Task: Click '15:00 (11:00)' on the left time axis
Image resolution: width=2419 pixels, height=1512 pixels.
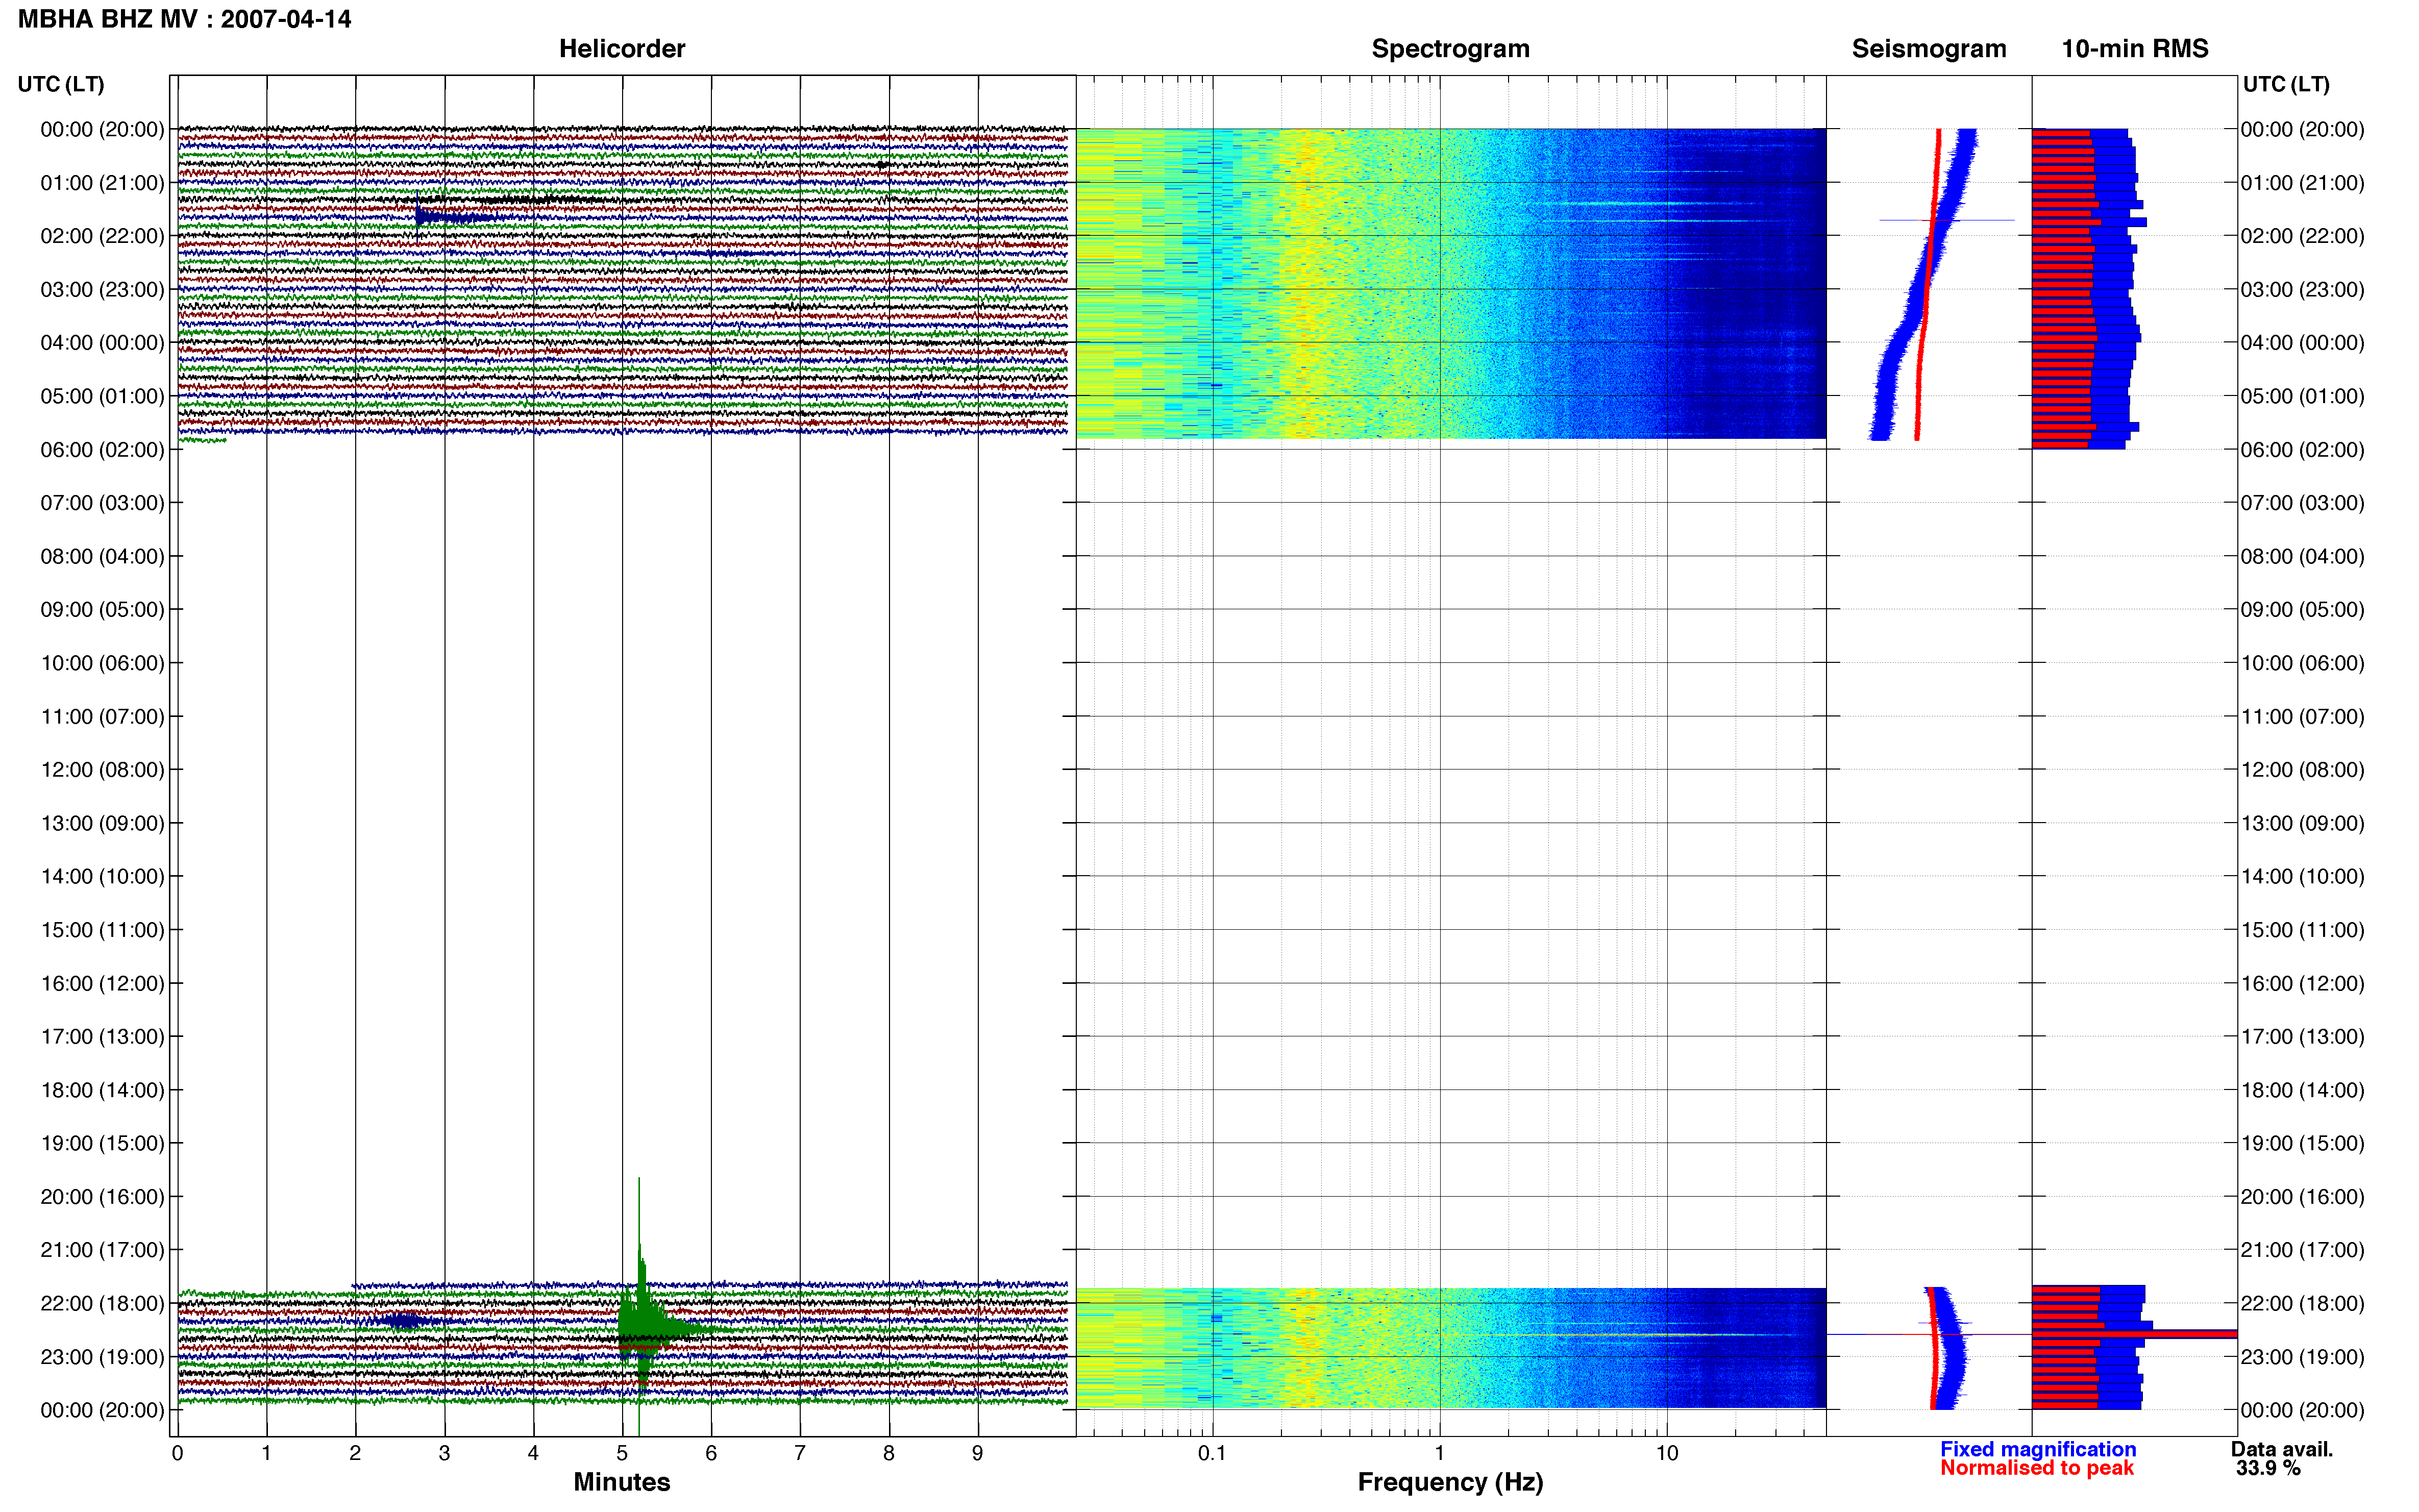Action: coord(102,930)
